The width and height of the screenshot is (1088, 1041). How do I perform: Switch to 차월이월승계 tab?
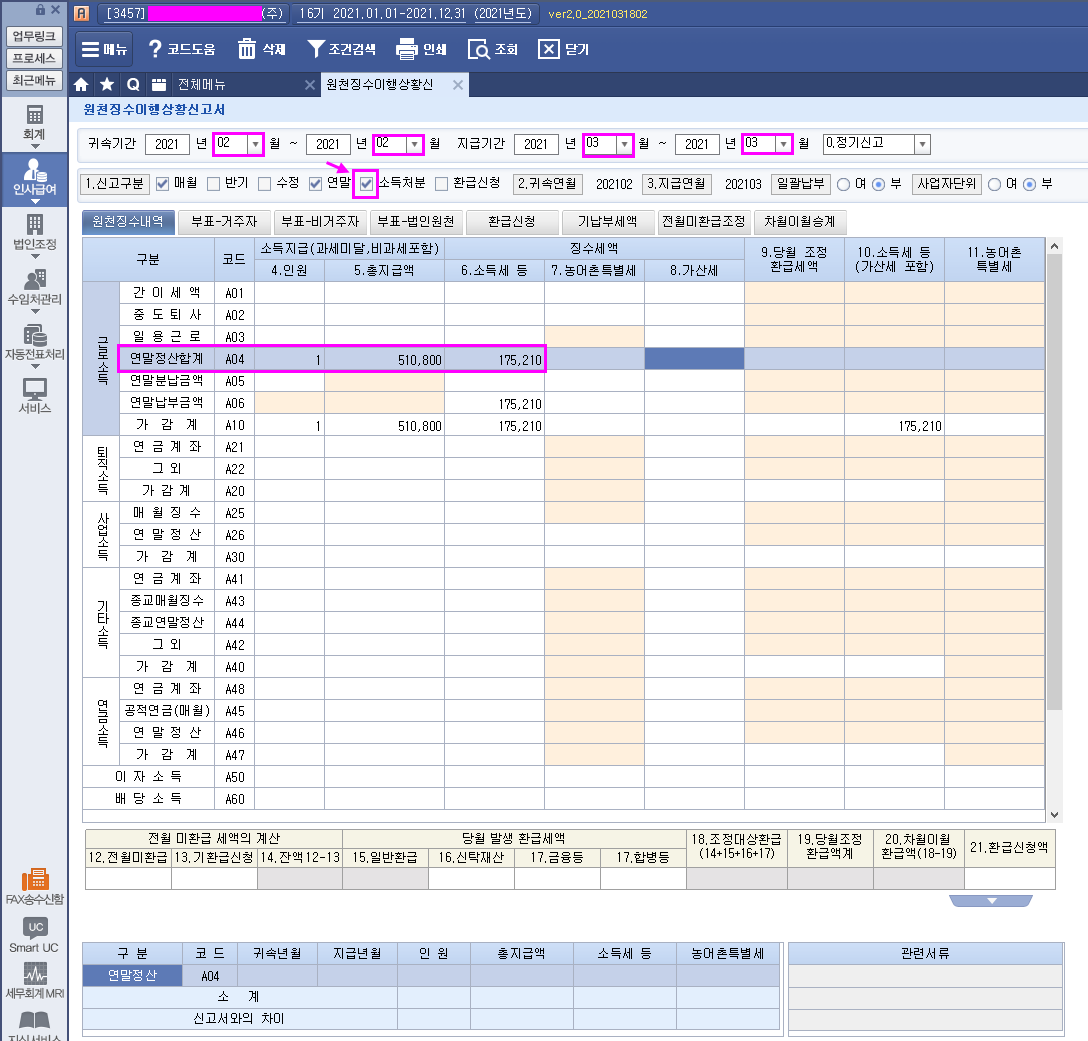tap(800, 222)
